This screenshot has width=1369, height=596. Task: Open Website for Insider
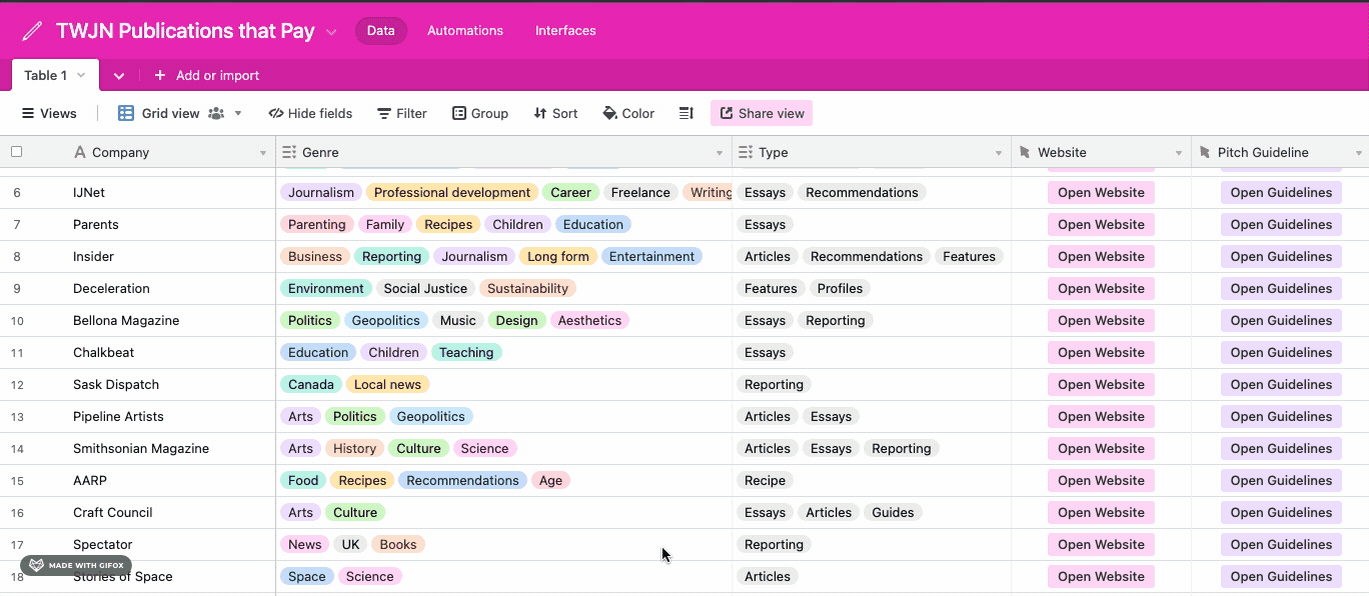point(1101,256)
